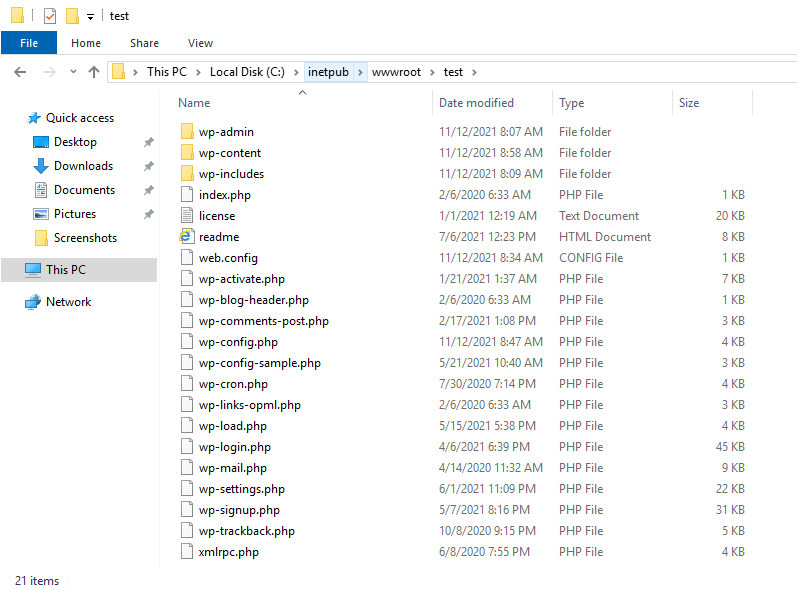Select the wp-blog-header.php file icon

tap(187, 299)
